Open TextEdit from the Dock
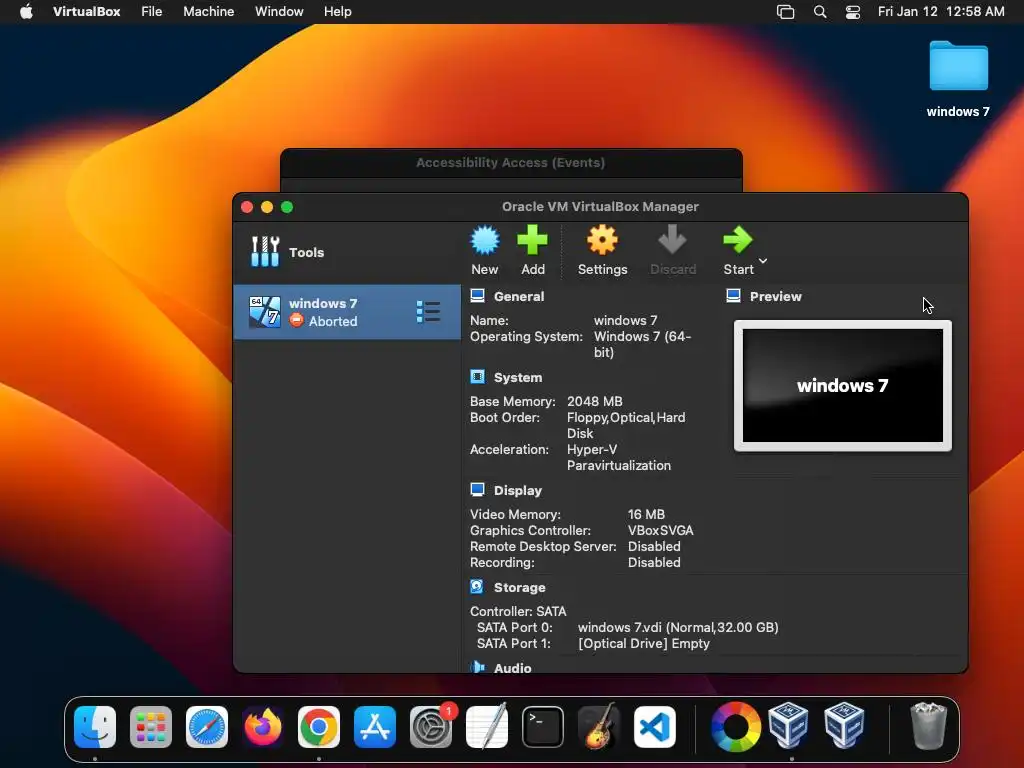The image size is (1024, 768). click(487, 726)
